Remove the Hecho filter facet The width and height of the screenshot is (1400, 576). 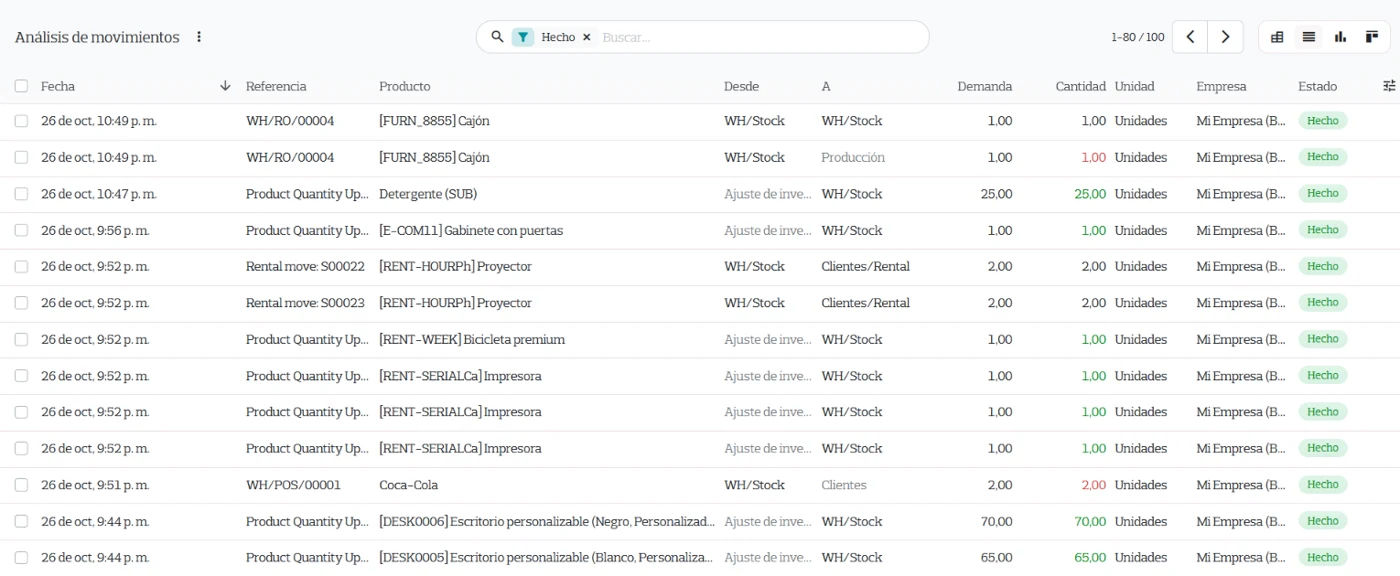click(587, 37)
